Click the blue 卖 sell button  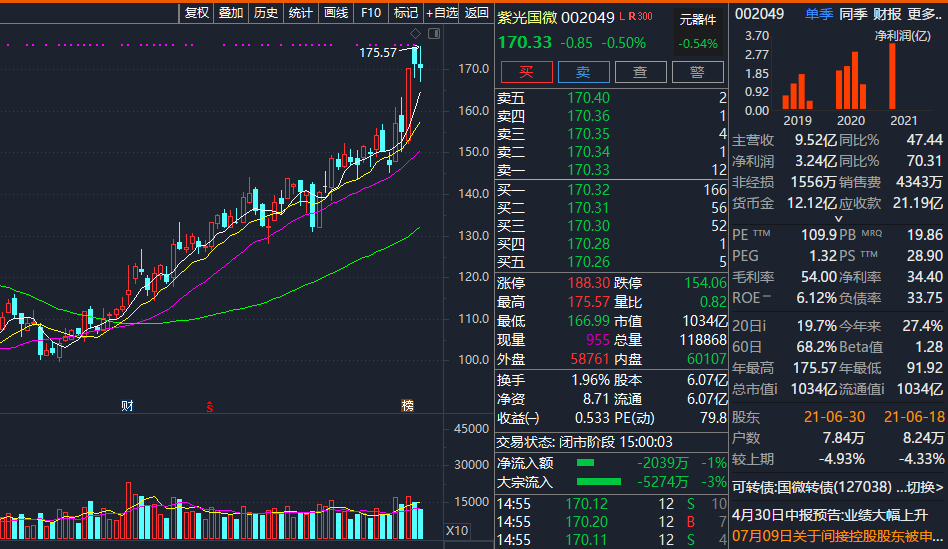(x=583, y=72)
